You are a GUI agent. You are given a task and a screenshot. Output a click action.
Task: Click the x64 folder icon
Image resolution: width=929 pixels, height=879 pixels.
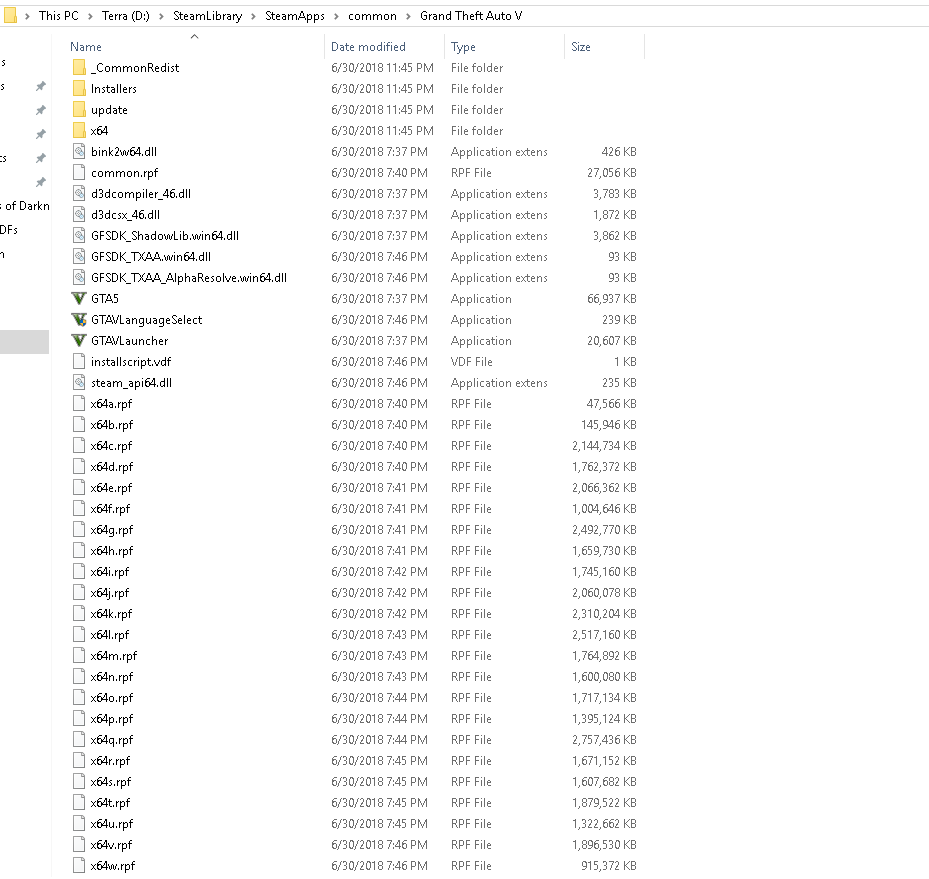[x=79, y=131]
